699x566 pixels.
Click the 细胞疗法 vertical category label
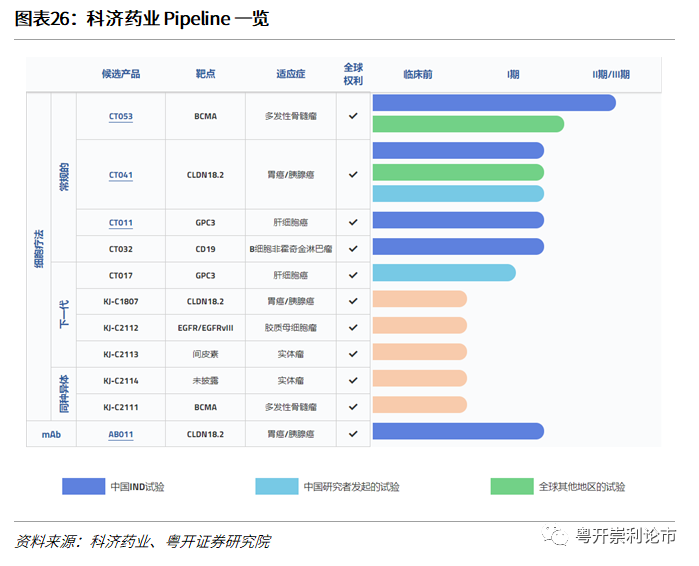point(39,249)
